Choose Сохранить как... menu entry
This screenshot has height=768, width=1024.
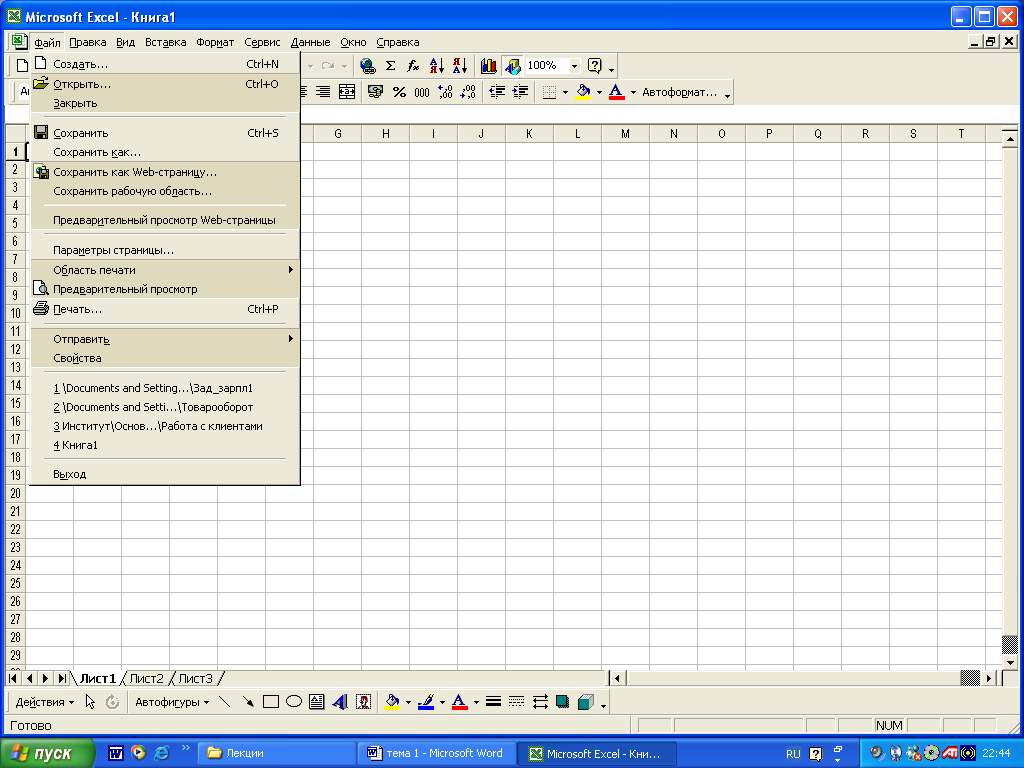click(x=165, y=152)
